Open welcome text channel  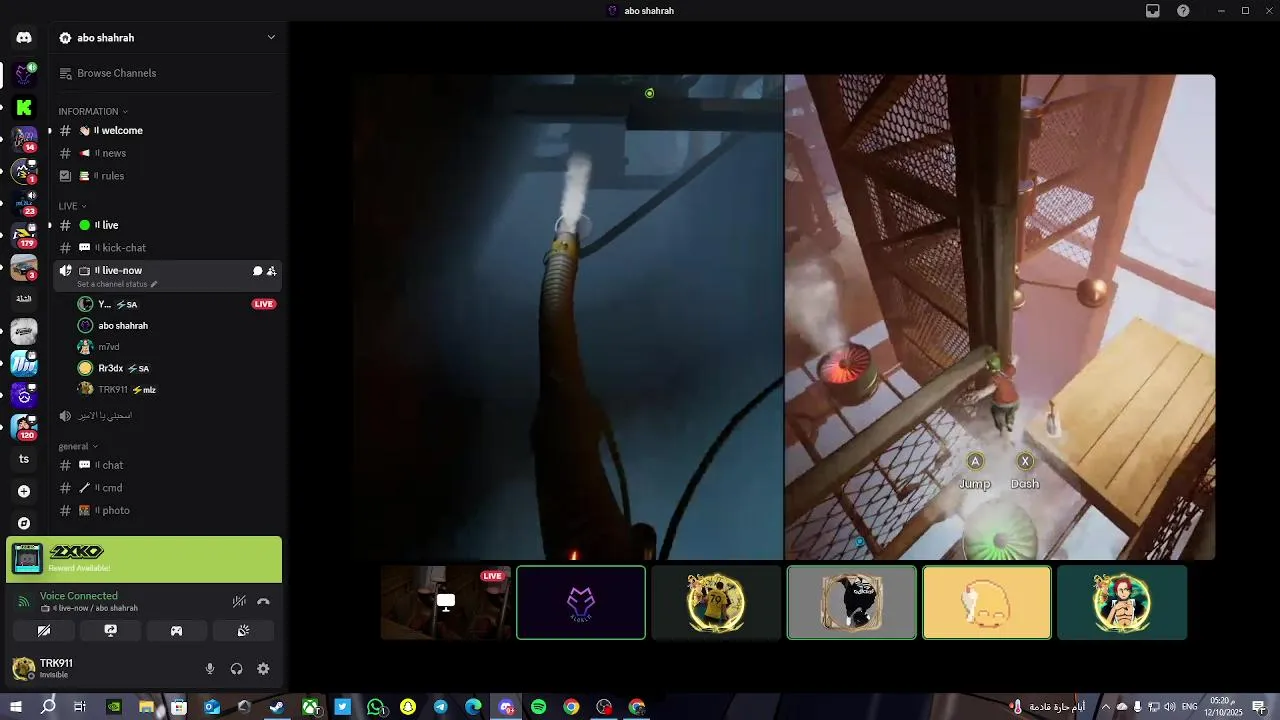[x=167, y=131]
